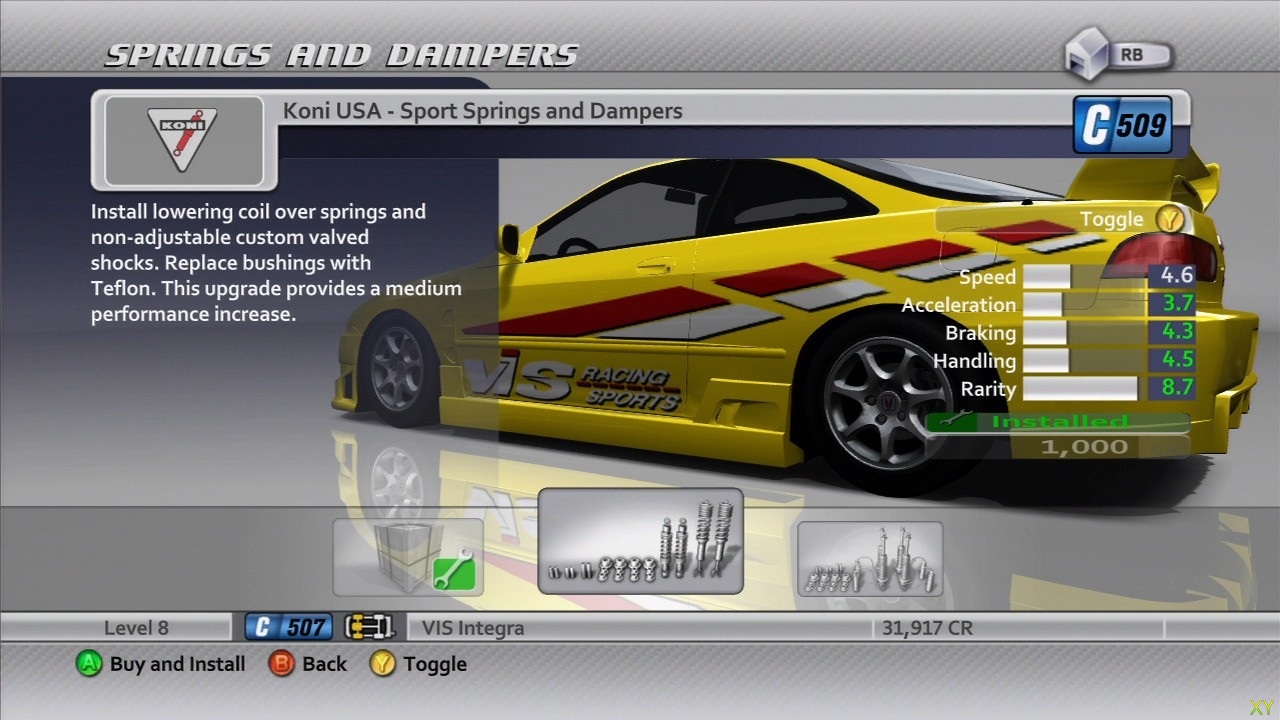
Task: Click the C 507 class badge in status bar
Action: tap(289, 628)
